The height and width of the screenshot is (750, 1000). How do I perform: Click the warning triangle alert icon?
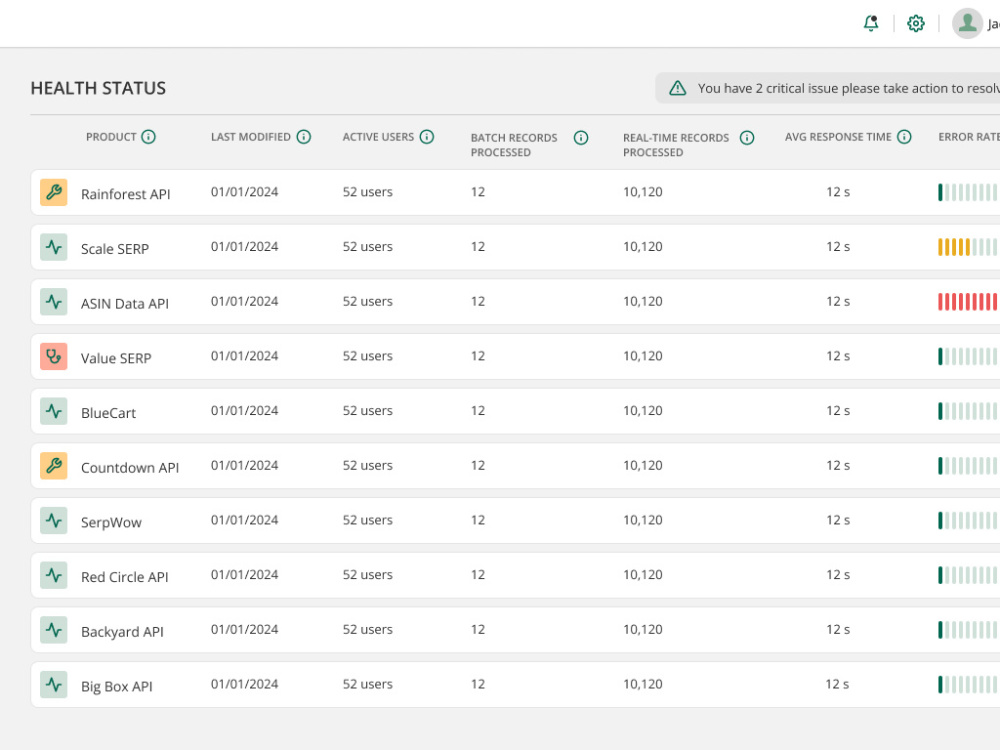click(x=677, y=88)
